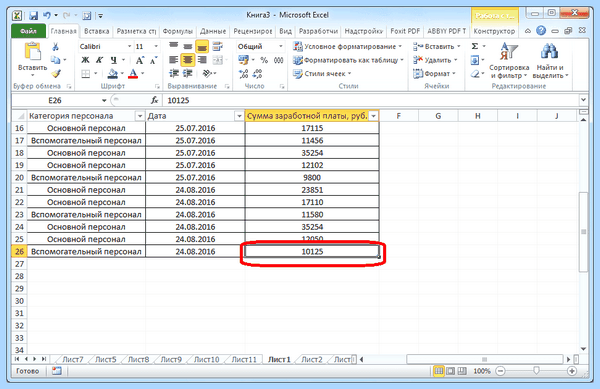Switch to sheet tab Лист2

point(311,360)
